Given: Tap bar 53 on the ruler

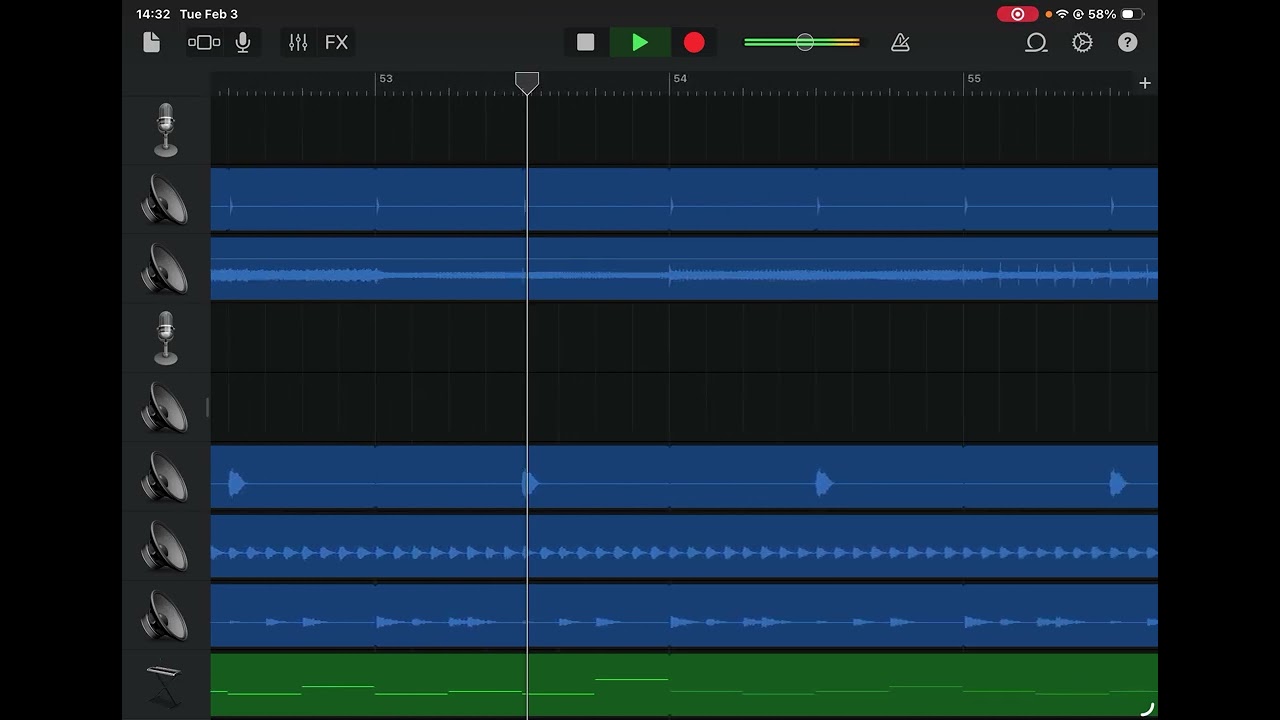Looking at the screenshot, I should coord(386,78).
